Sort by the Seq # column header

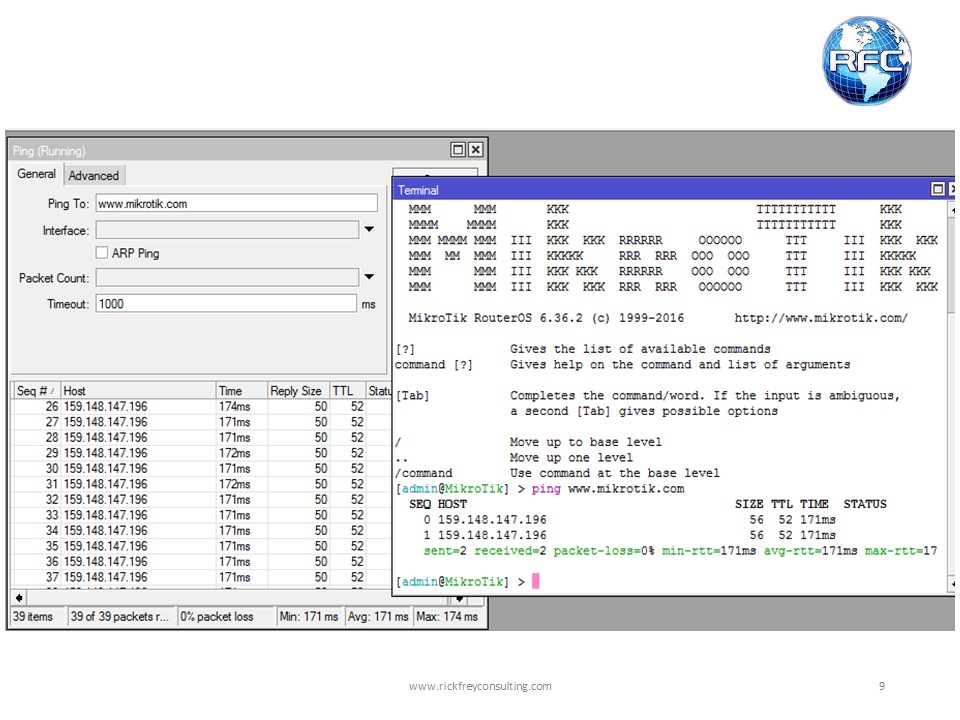[36, 391]
